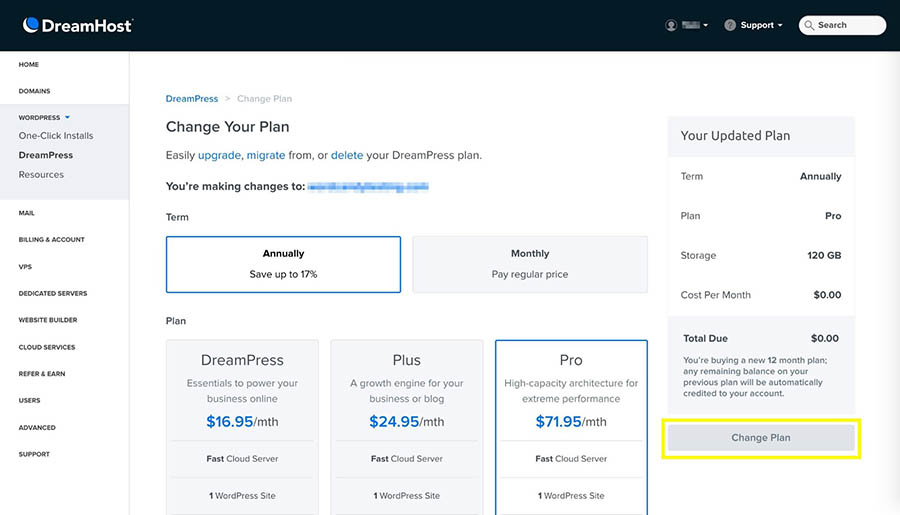Click the 120 GB storage value
The height and width of the screenshot is (515, 900).
click(x=824, y=255)
